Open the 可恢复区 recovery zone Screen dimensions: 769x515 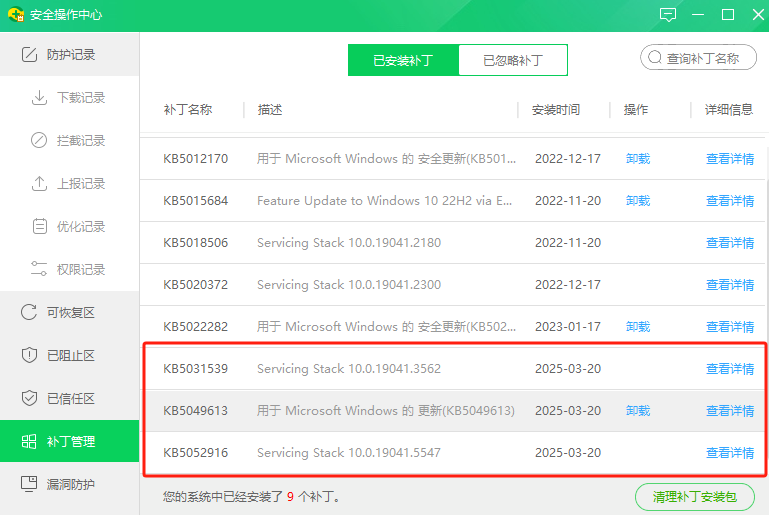tap(70, 313)
